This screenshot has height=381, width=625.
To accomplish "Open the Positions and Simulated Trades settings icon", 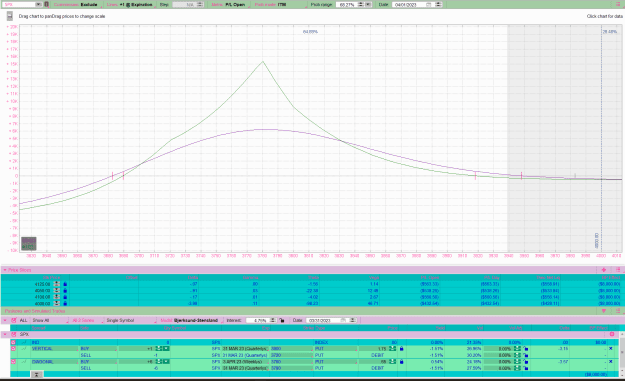I will coord(618,311).
